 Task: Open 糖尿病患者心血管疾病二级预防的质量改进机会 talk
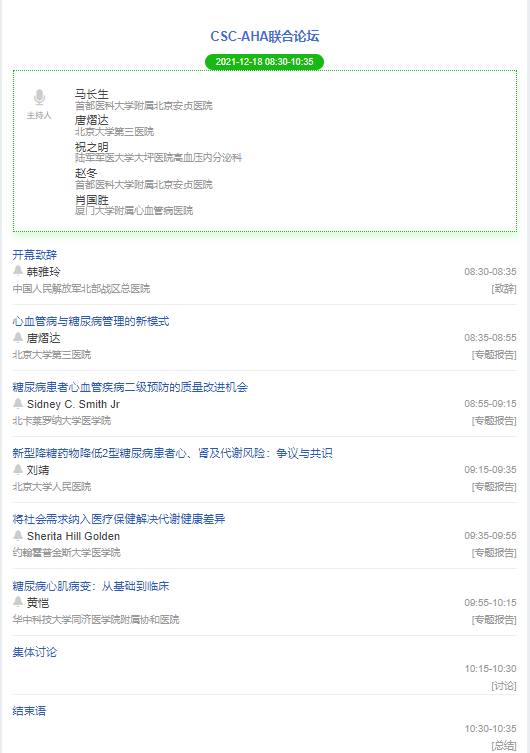tap(130, 387)
